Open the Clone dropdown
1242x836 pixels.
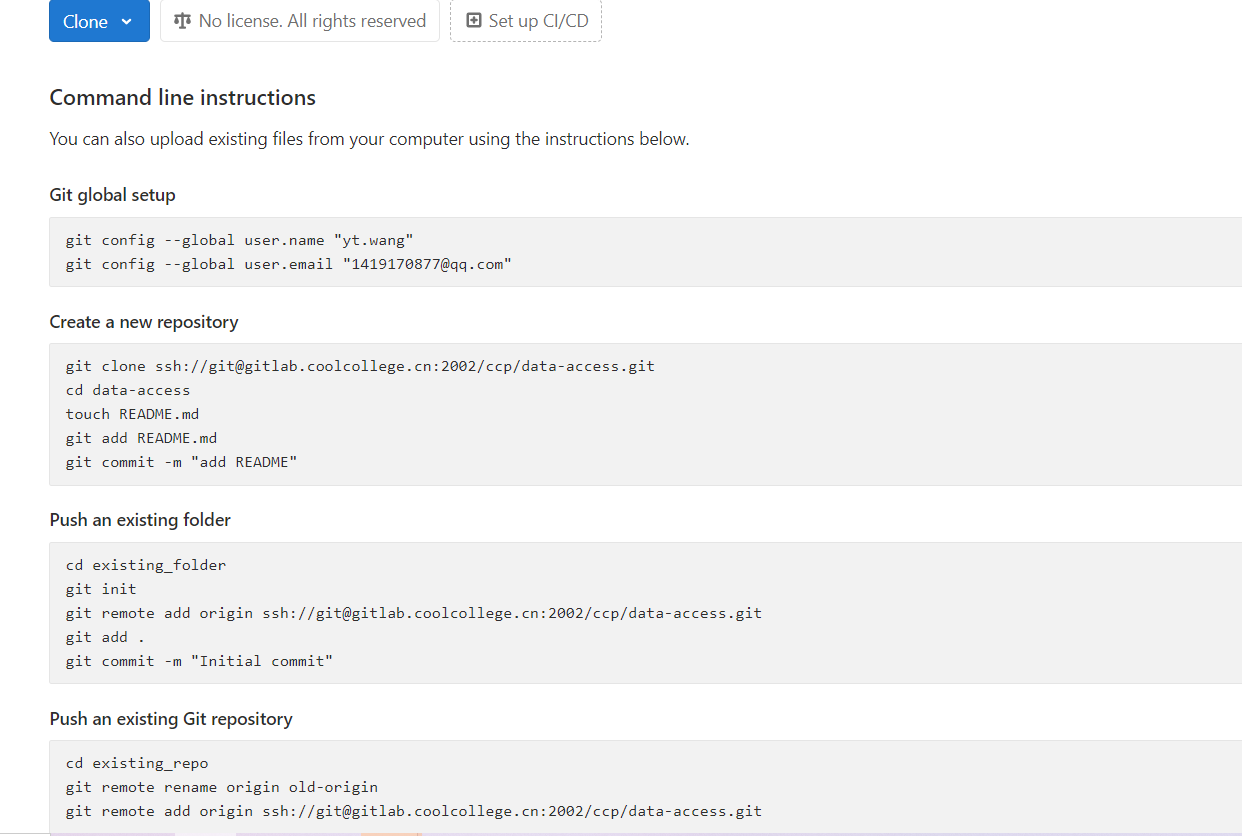tap(99, 21)
